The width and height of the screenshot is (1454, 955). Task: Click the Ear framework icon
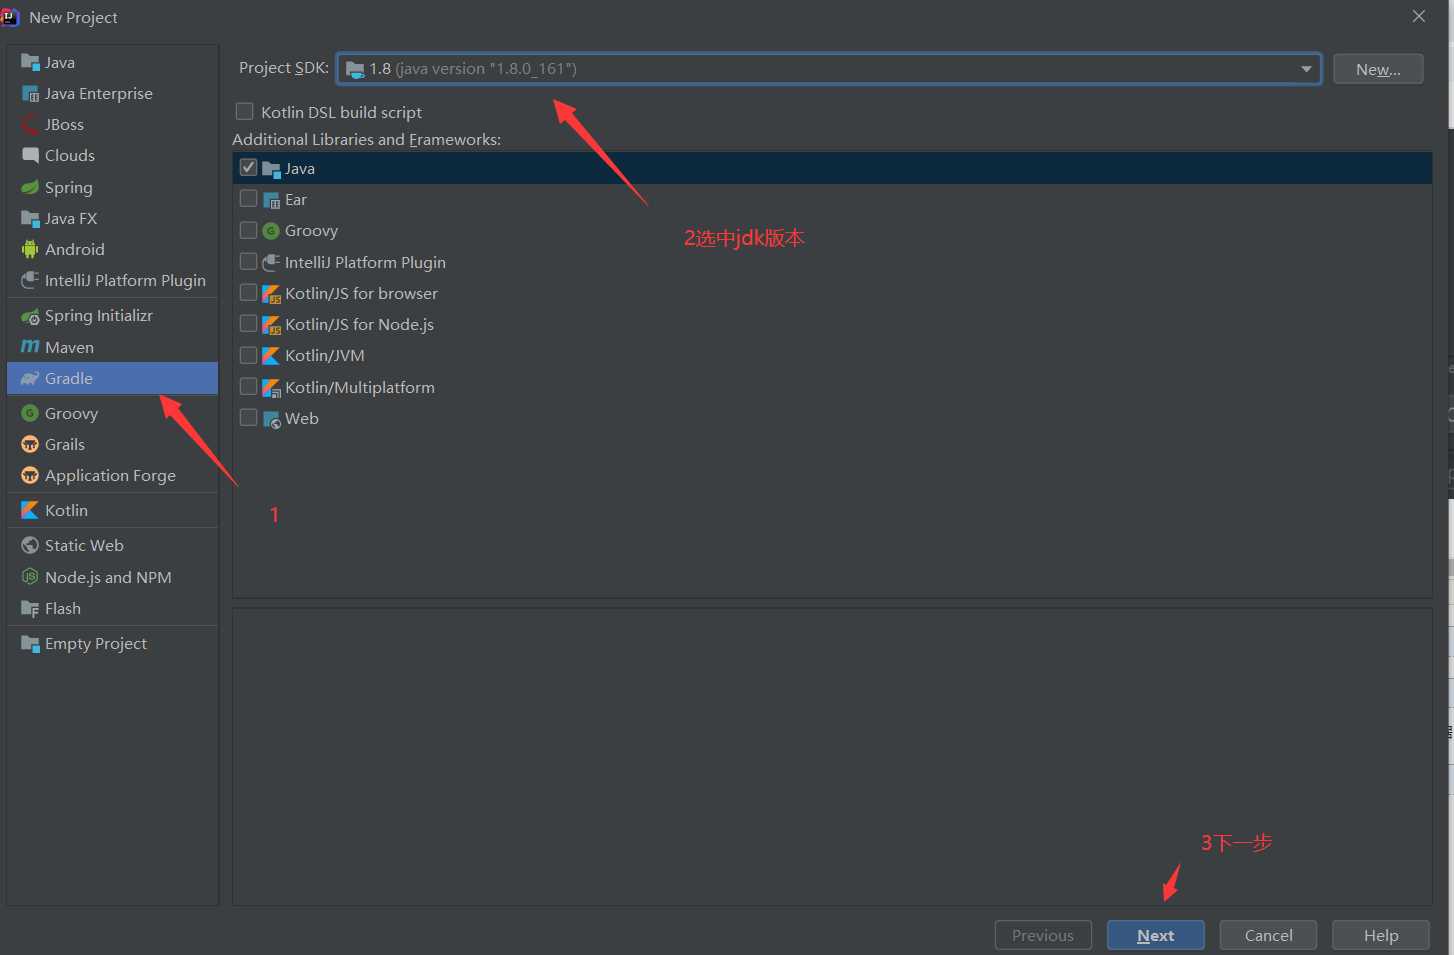click(x=271, y=200)
